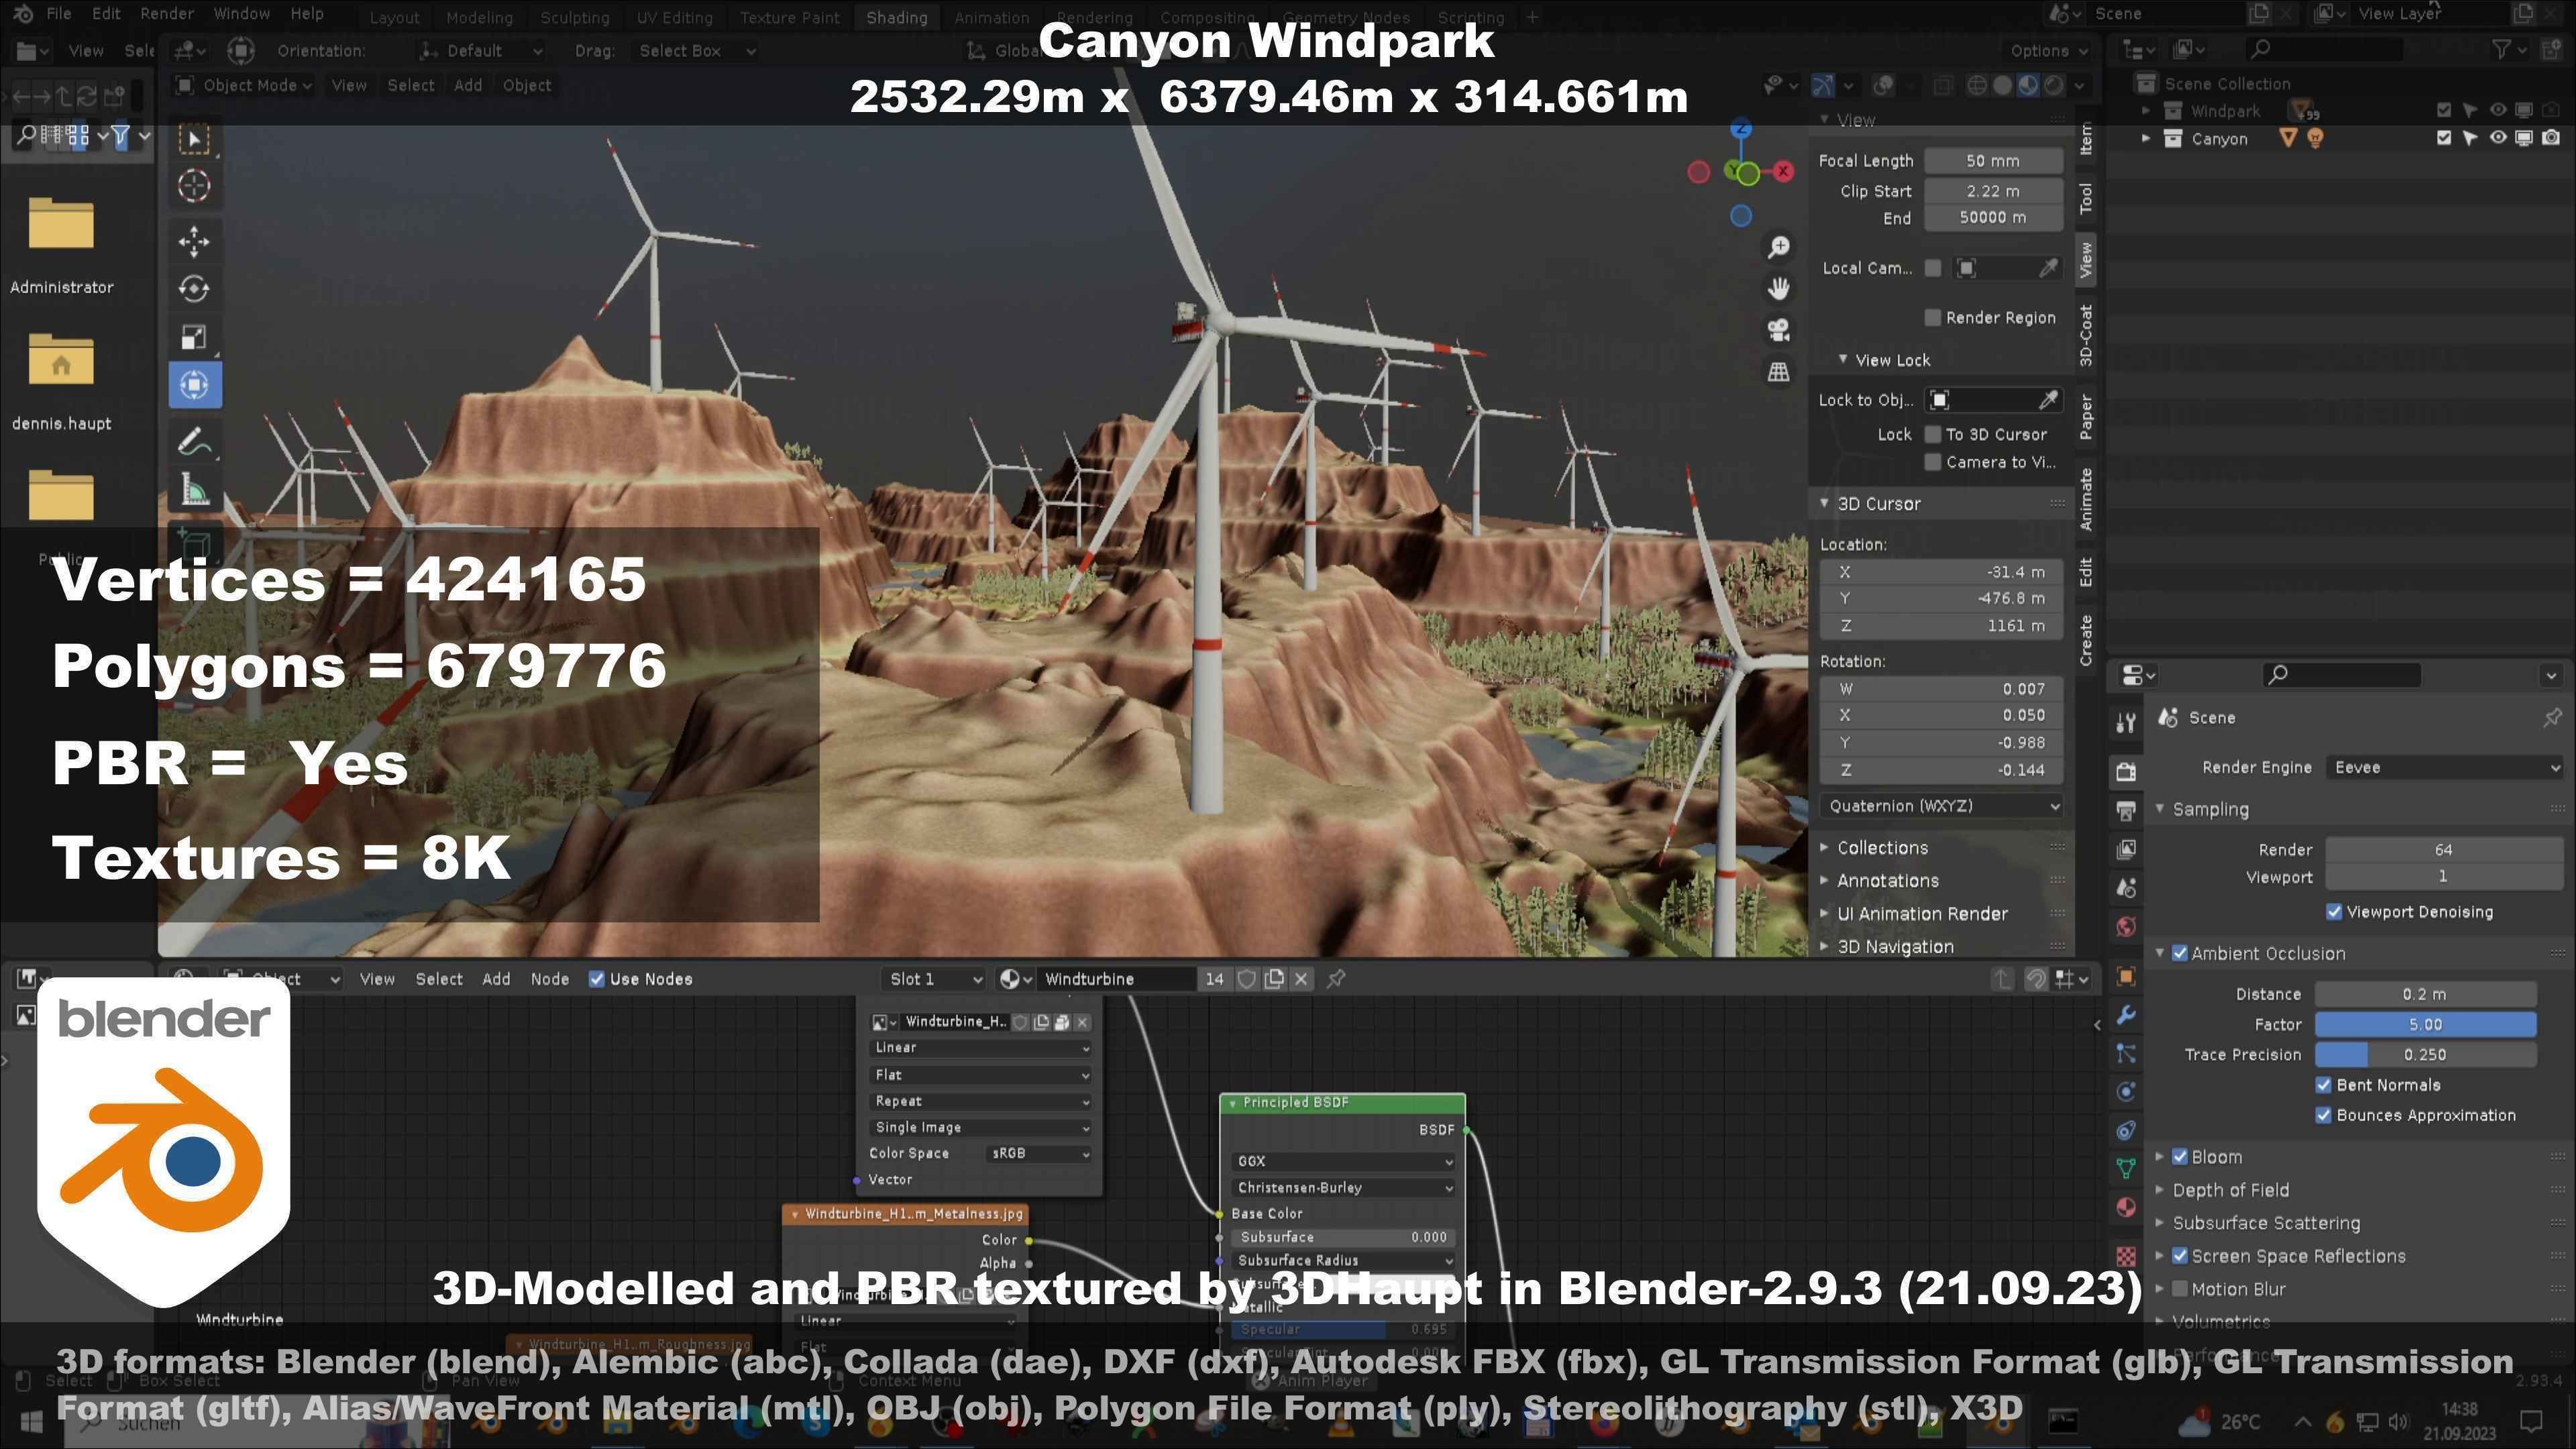The image size is (2576, 1449).
Task: Enable Render Region checkbox
Action: coord(1932,318)
